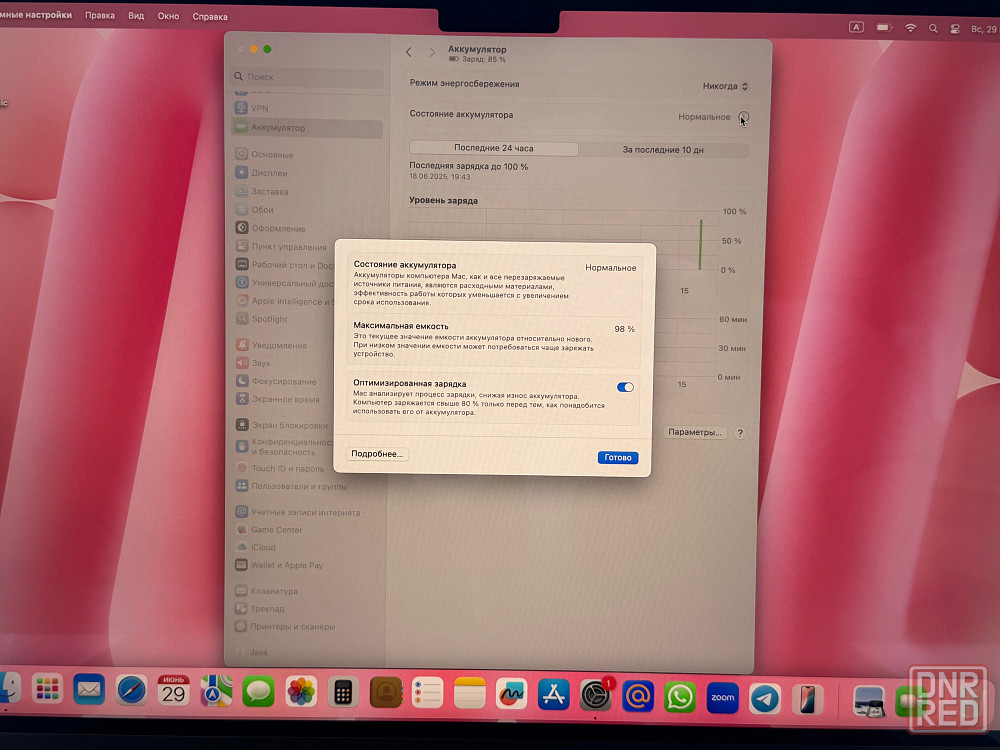The height and width of the screenshot is (750, 1000).
Task: Open Zoom from the Dock
Action: point(723,698)
